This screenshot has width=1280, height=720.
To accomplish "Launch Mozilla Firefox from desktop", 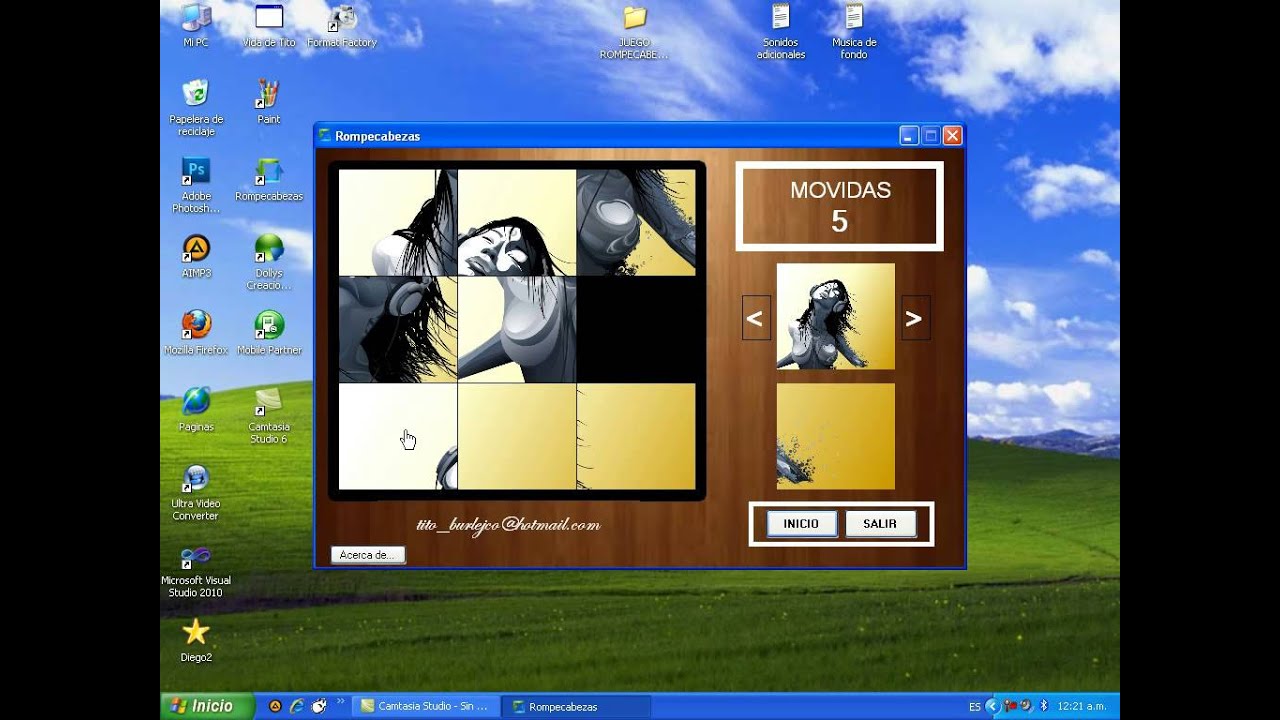I will 196,332.
